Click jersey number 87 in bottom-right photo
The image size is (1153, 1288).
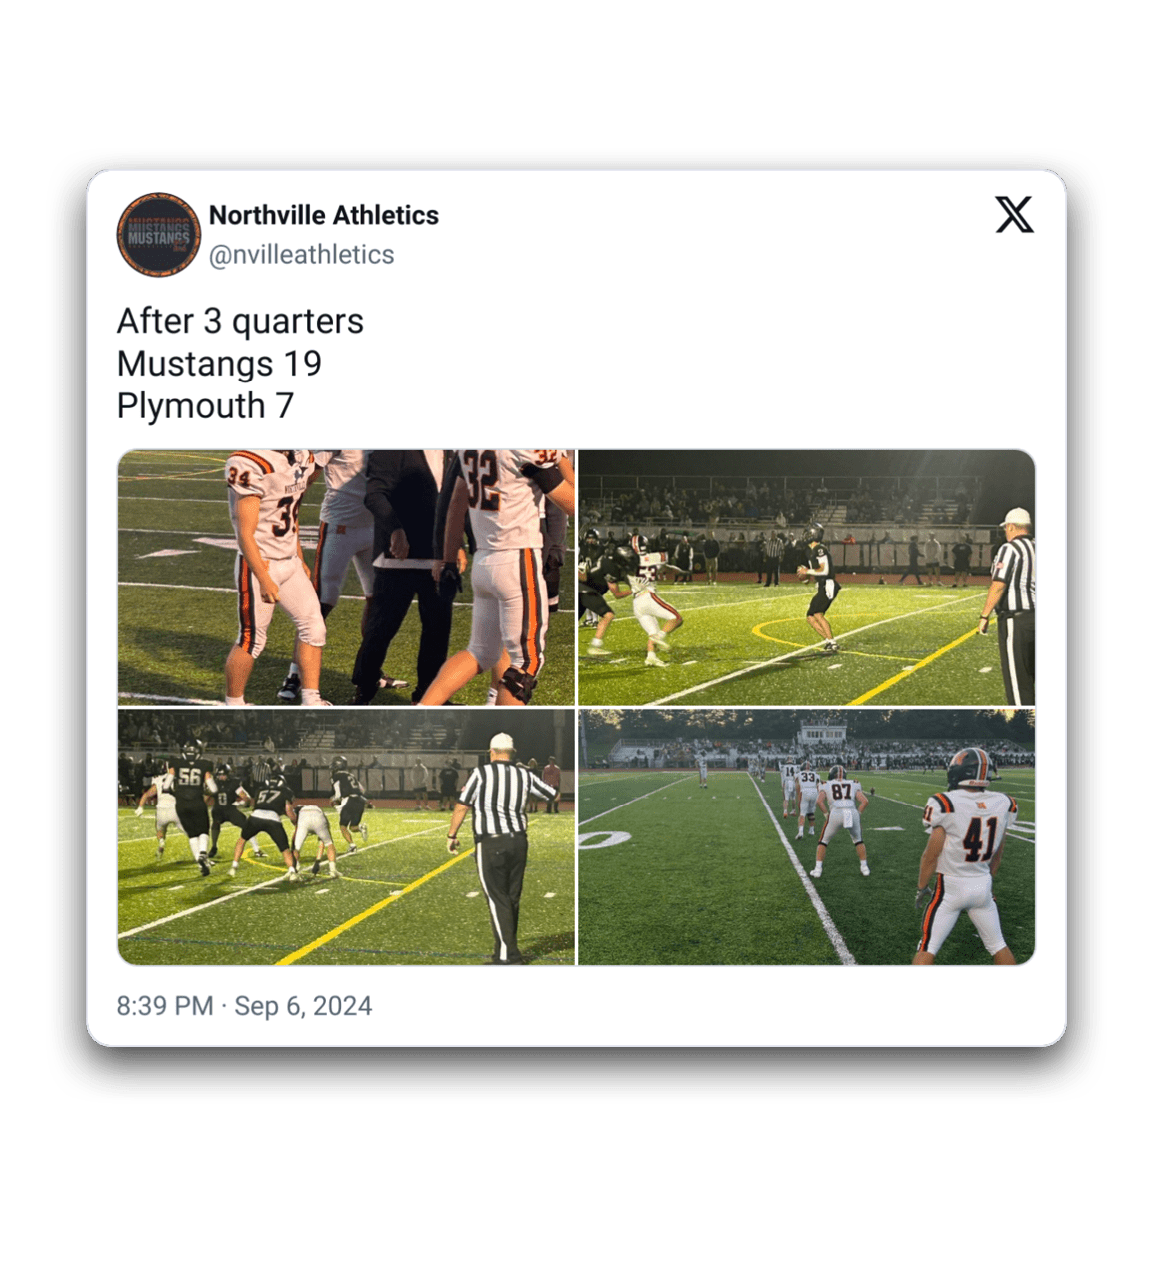click(x=842, y=792)
